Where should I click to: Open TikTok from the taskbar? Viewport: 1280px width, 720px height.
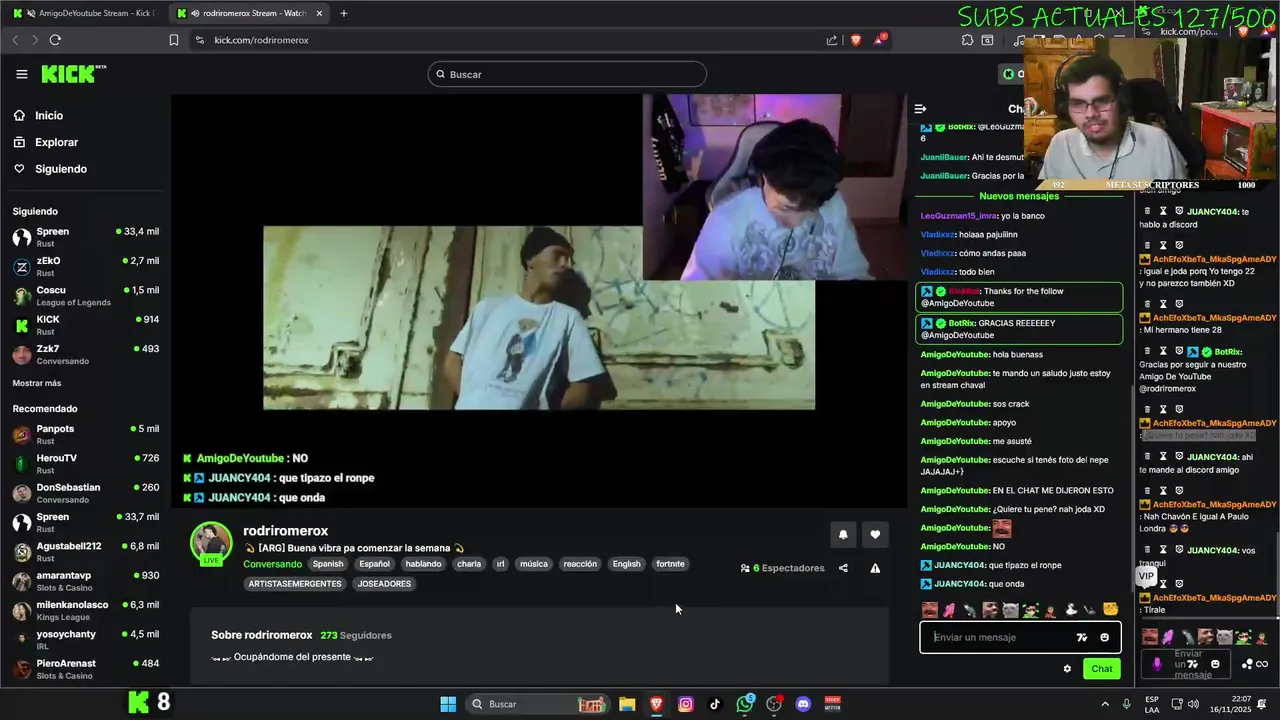(715, 704)
